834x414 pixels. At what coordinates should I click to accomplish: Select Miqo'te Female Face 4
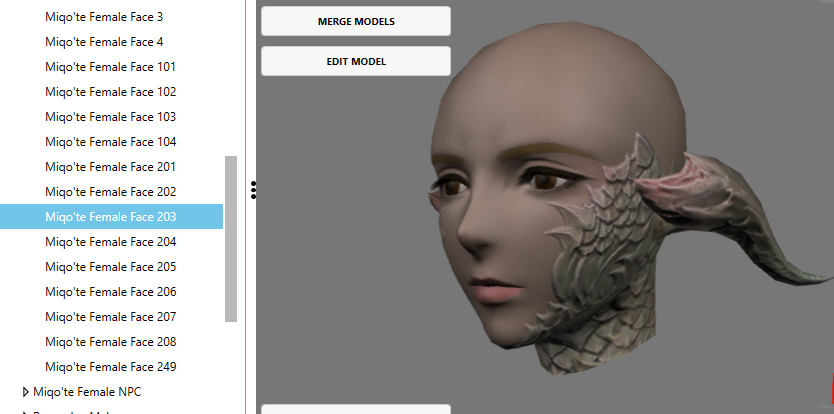pos(104,42)
